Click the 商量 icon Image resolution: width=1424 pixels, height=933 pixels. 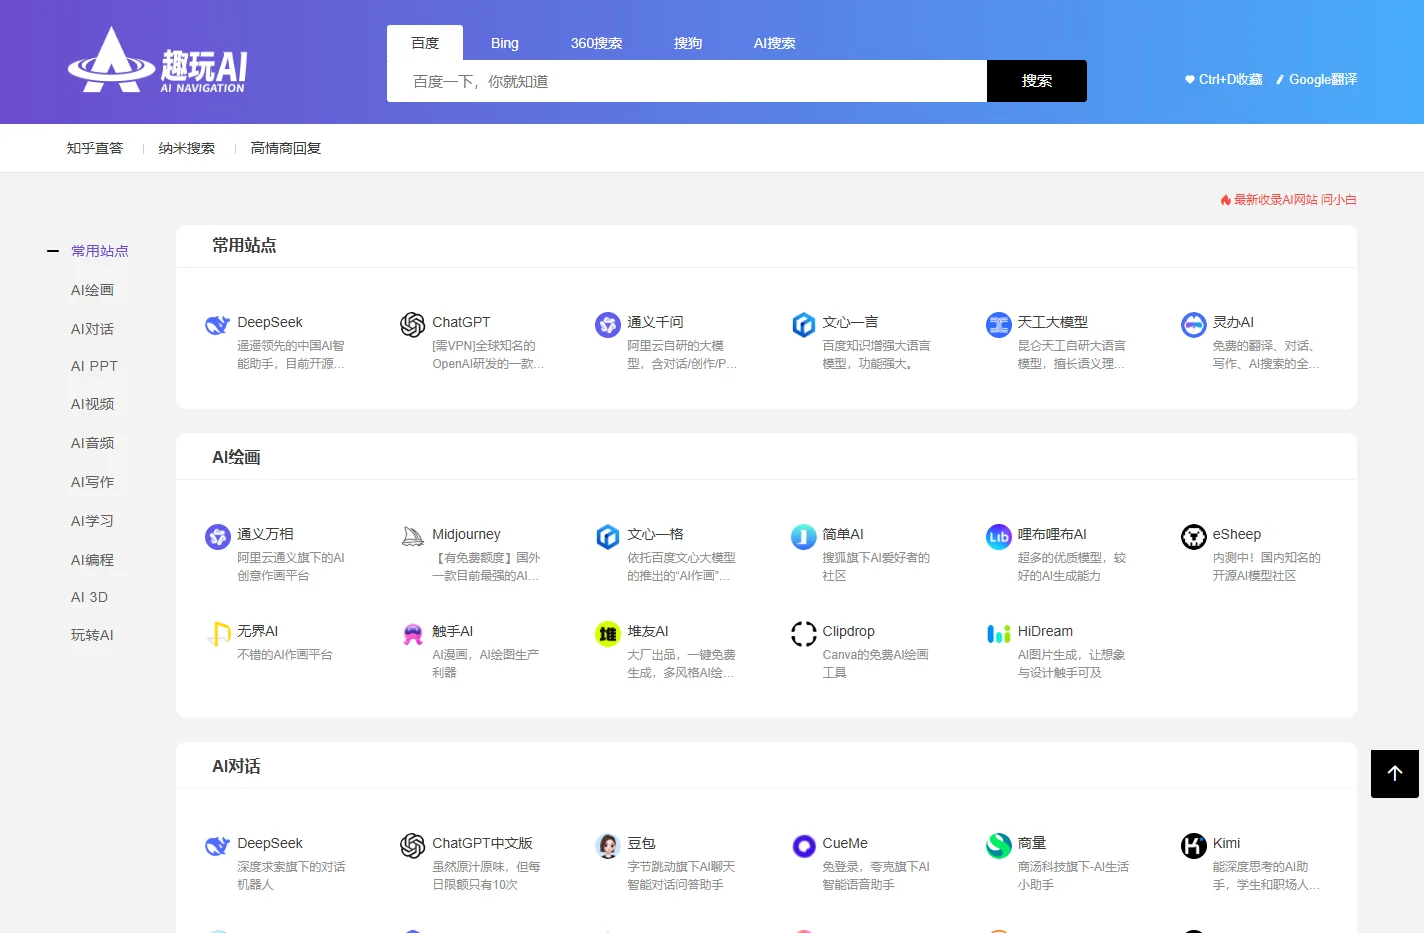999,846
